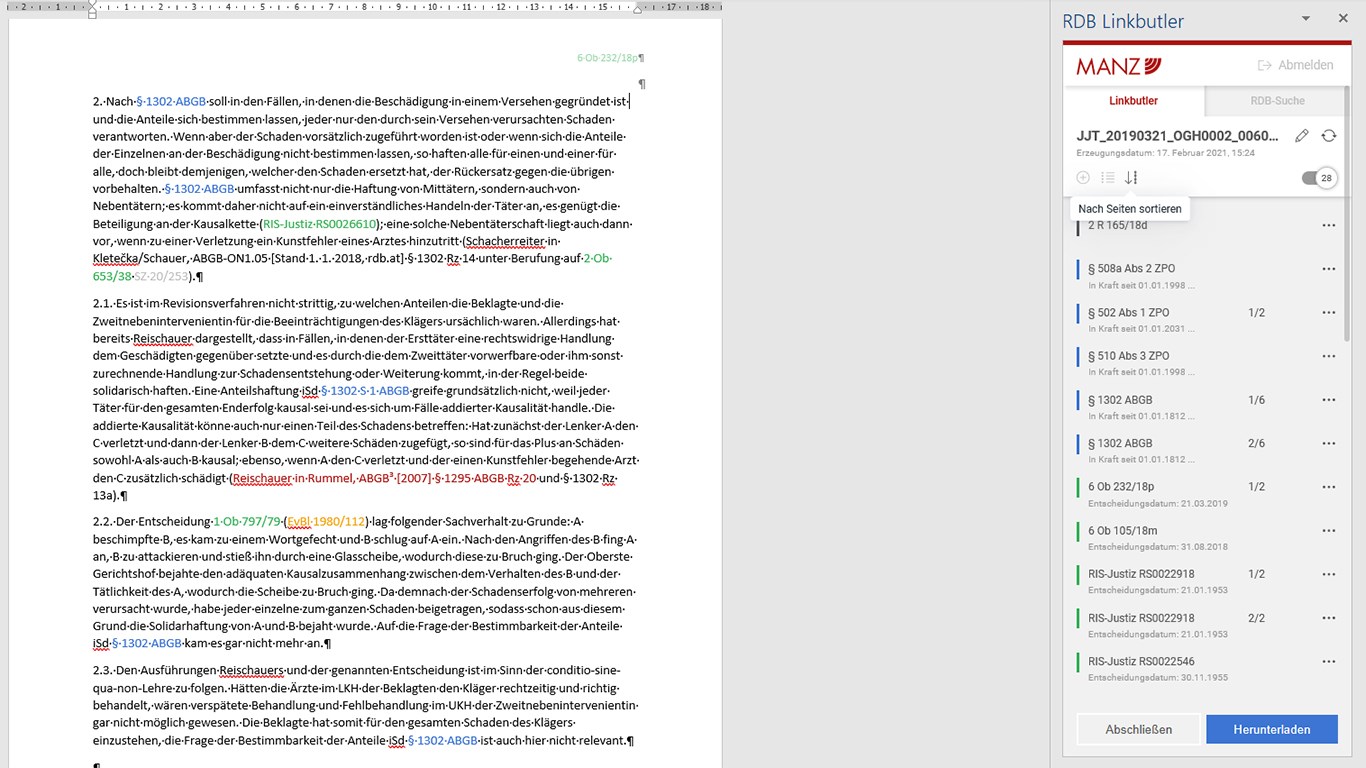The height and width of the screenshot is (768, 1366).
Task: Select the § 508a Abs 2 ZPO entry
Action: 1206,275
